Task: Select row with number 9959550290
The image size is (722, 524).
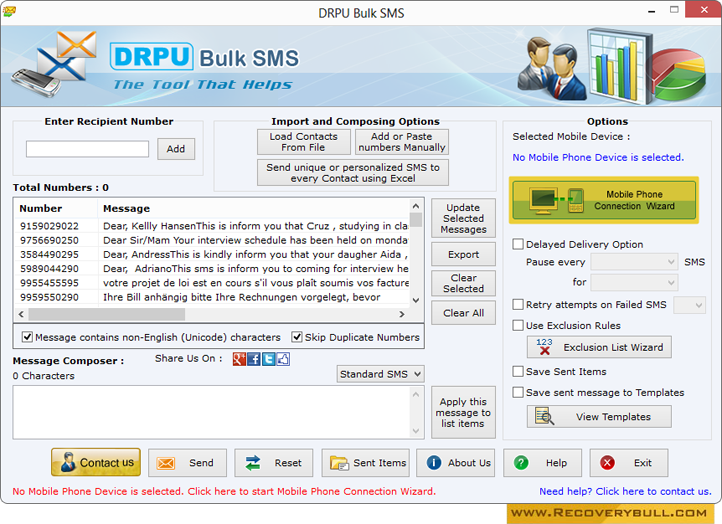Action: coord(212,297)
